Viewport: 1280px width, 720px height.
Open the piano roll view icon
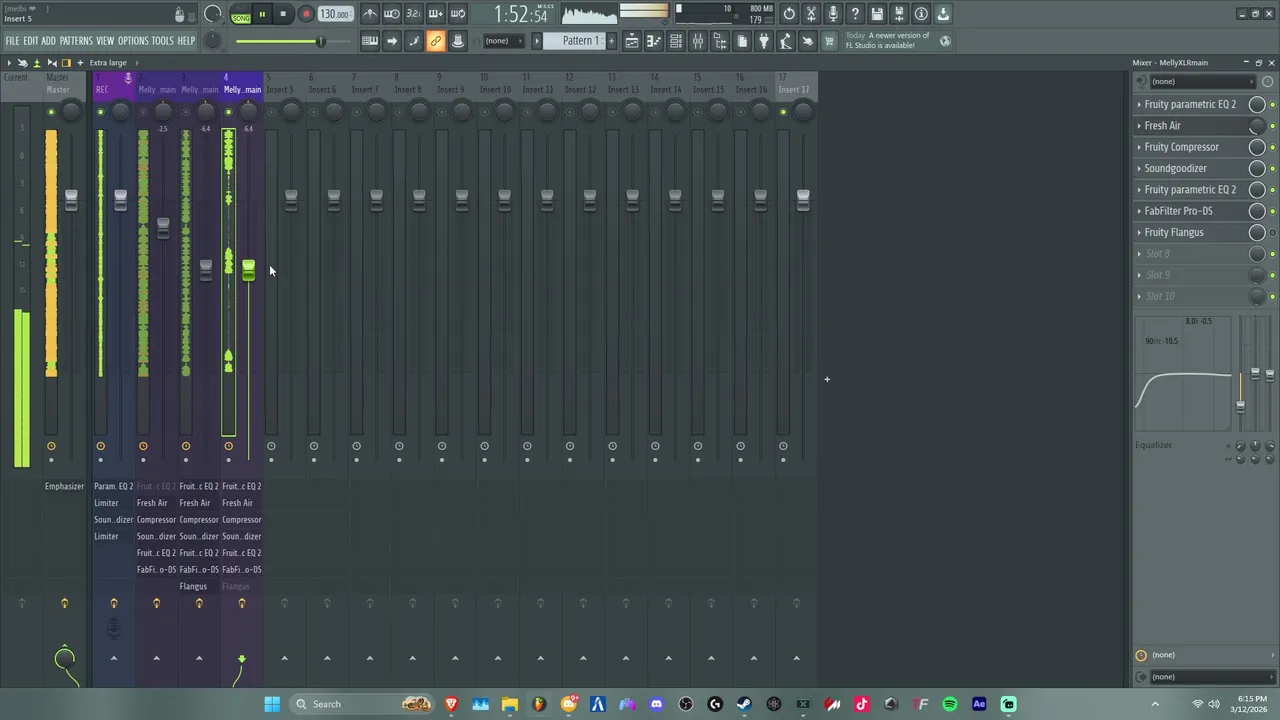click(654, 41)
